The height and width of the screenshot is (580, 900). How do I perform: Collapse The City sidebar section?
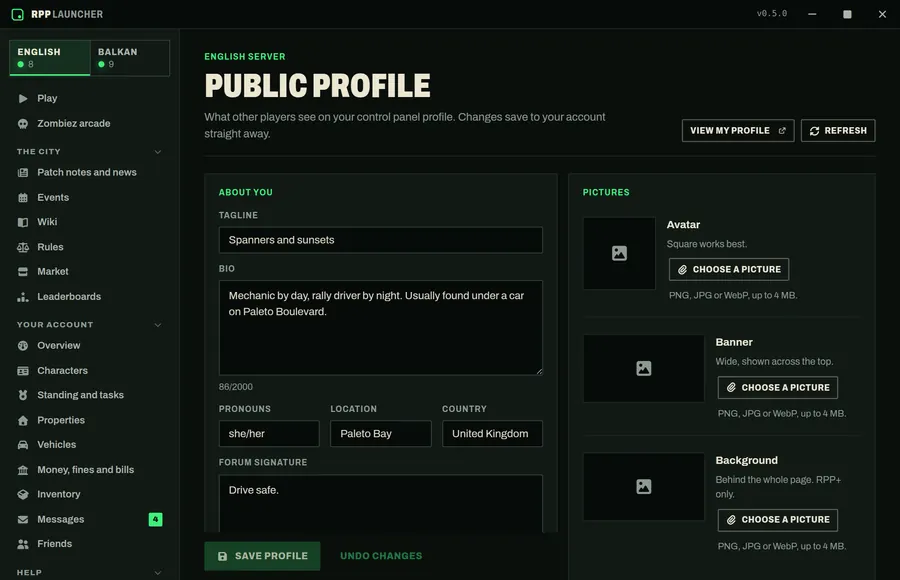click(x=158, y=152)
